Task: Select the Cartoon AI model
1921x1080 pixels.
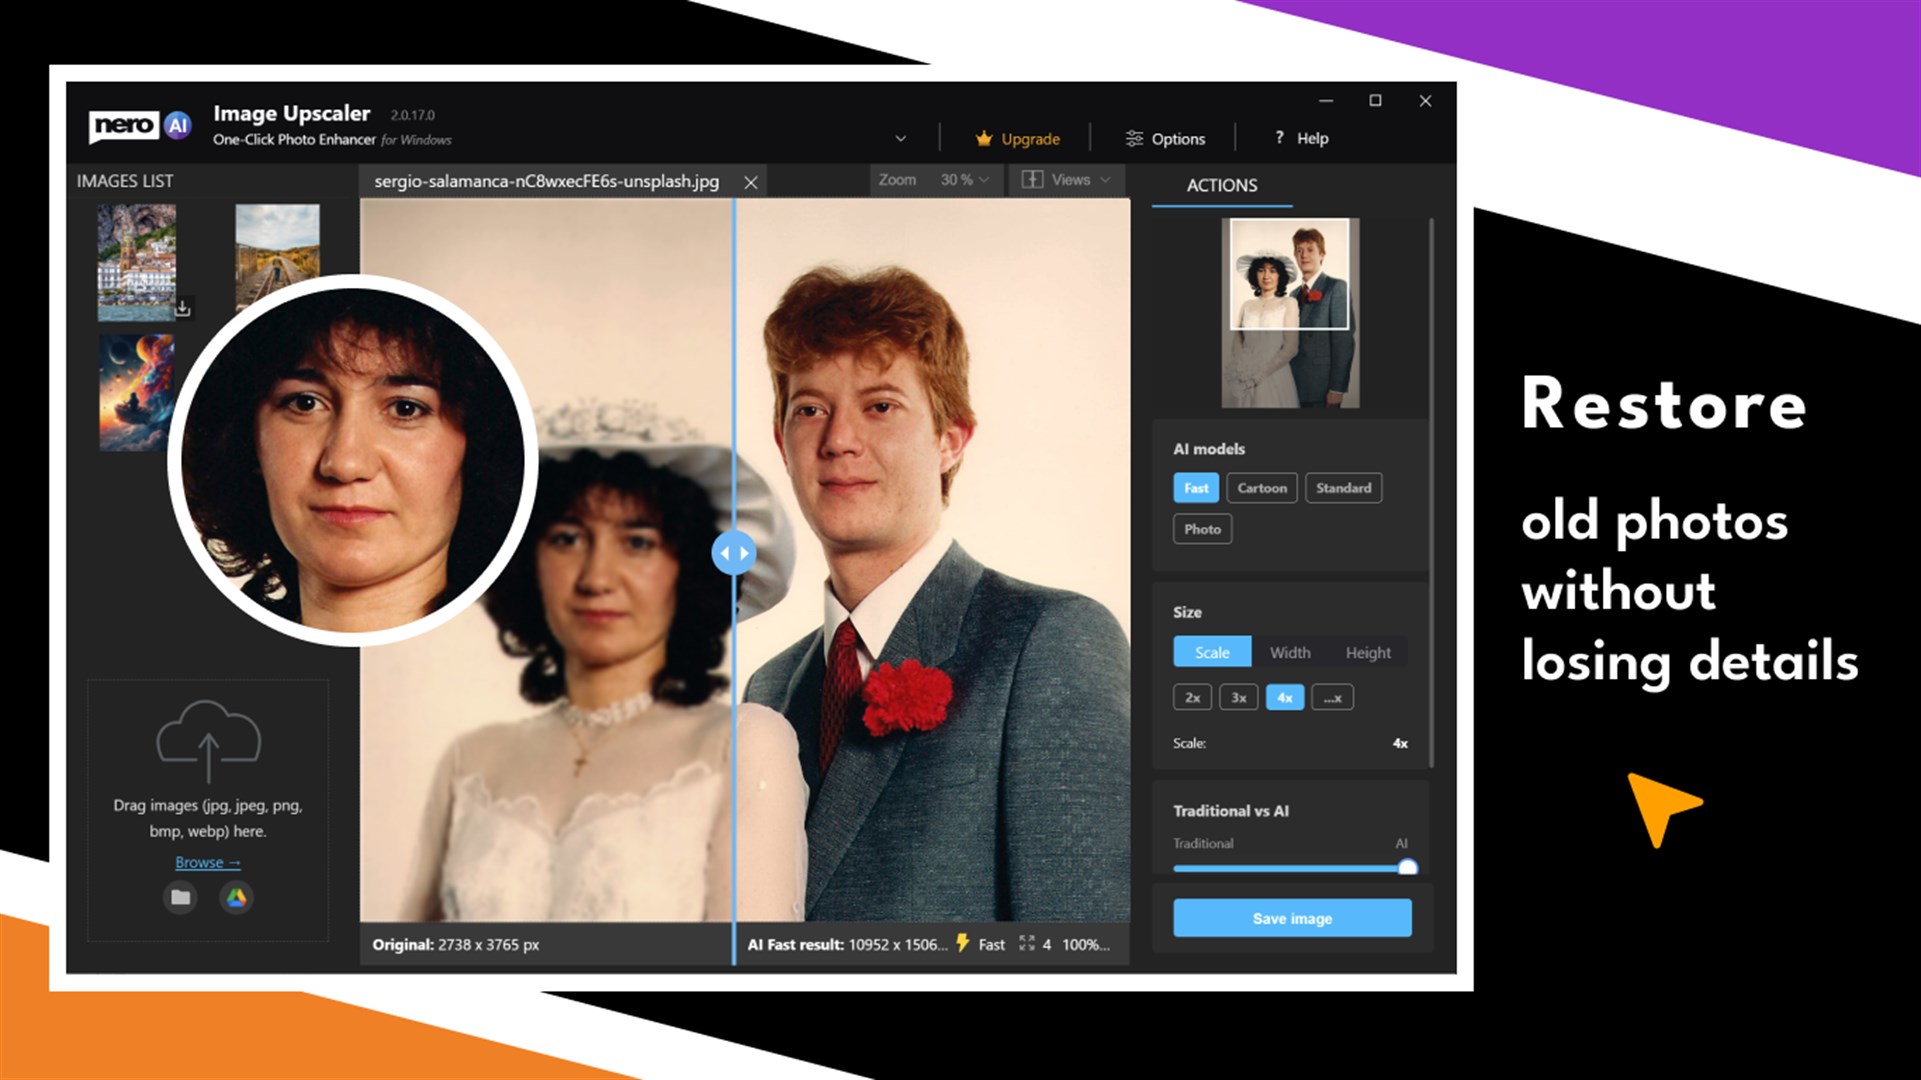Action: pos(1261,487)
